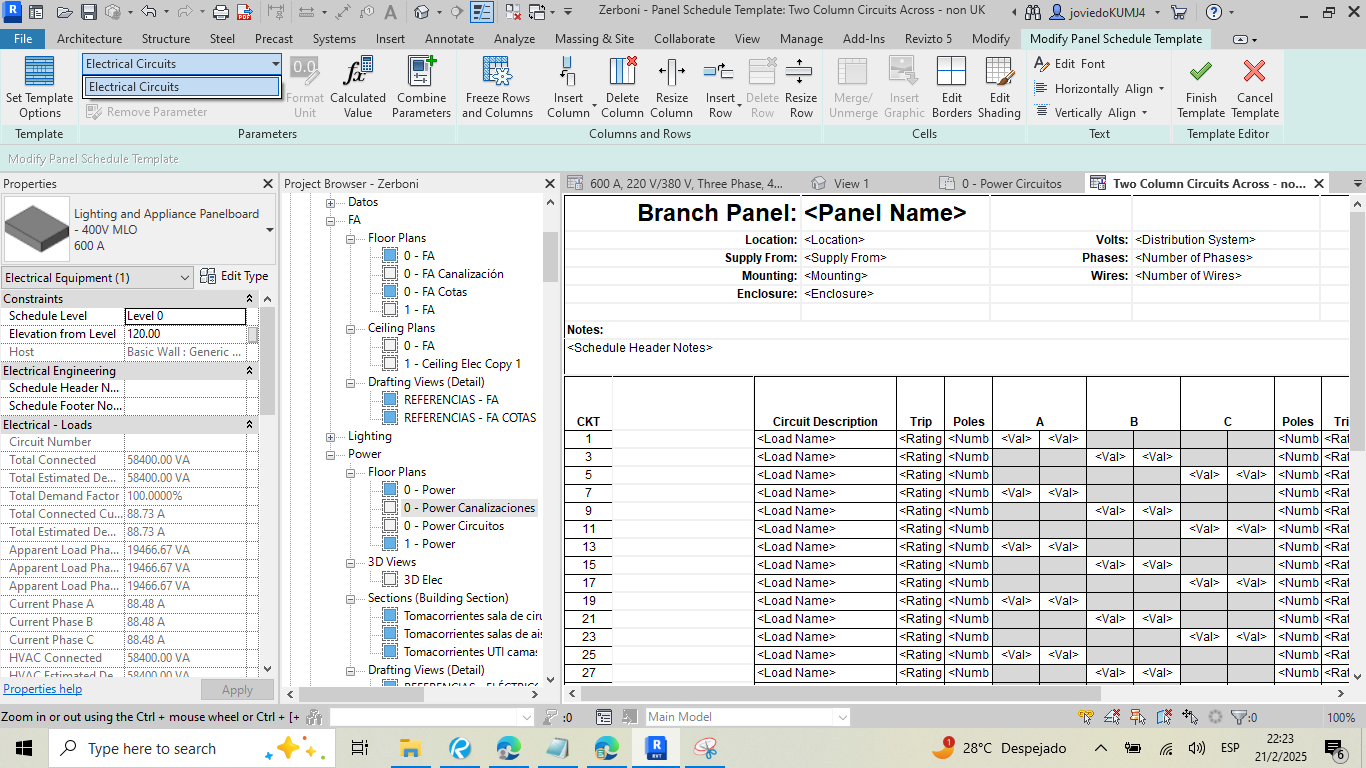Switch to the Annotate ribbon tab
This screenshot has width=1366, height=768.
coord(449,39)
